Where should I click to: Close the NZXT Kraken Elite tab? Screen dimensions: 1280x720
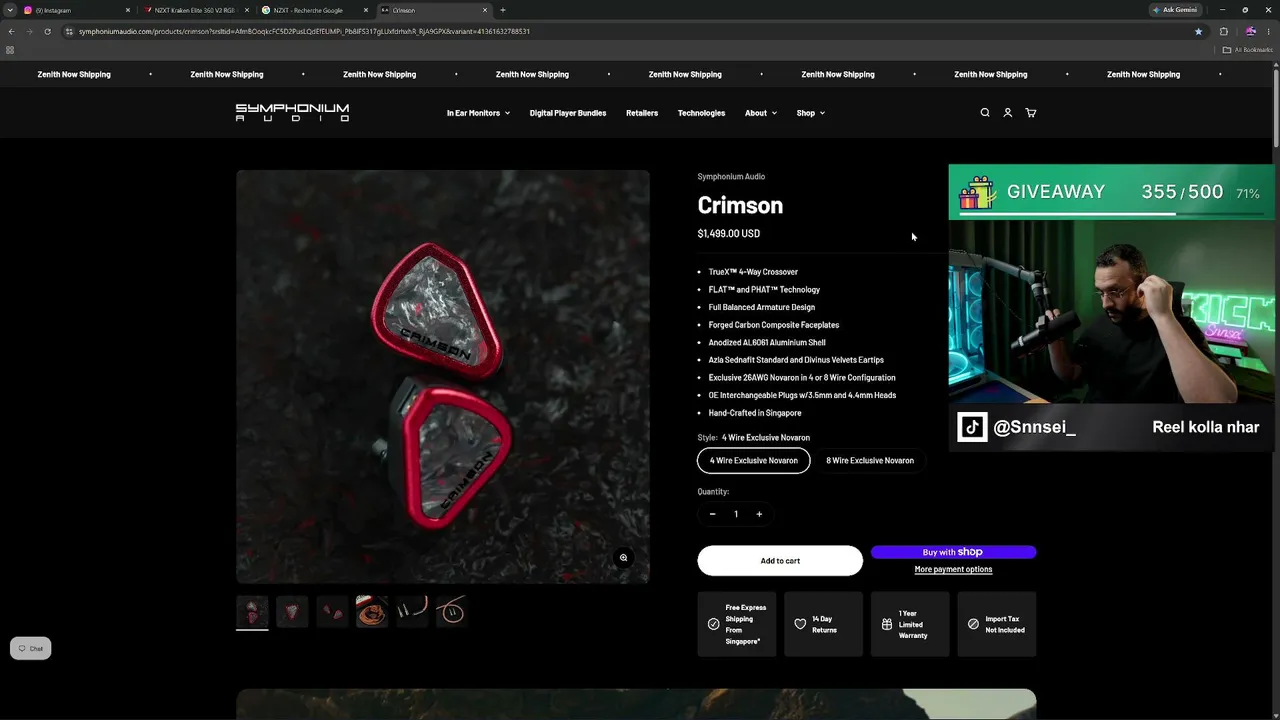(x=247, y=10)
